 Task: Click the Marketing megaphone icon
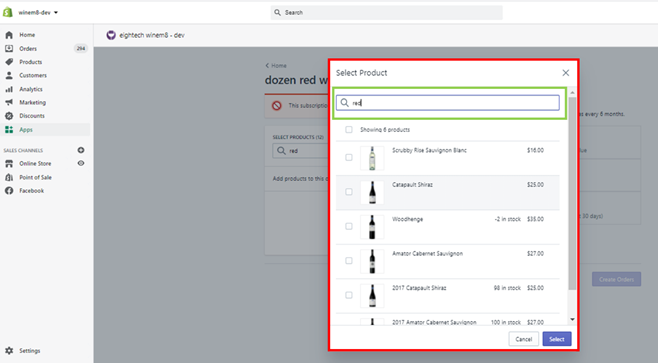point(9,102)
